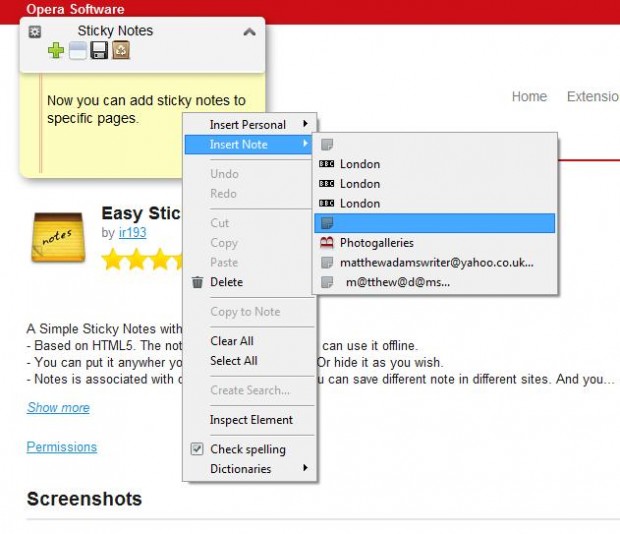620x534 pixels.
Task: Click the ir193 author link
Action: pos(132,232)
